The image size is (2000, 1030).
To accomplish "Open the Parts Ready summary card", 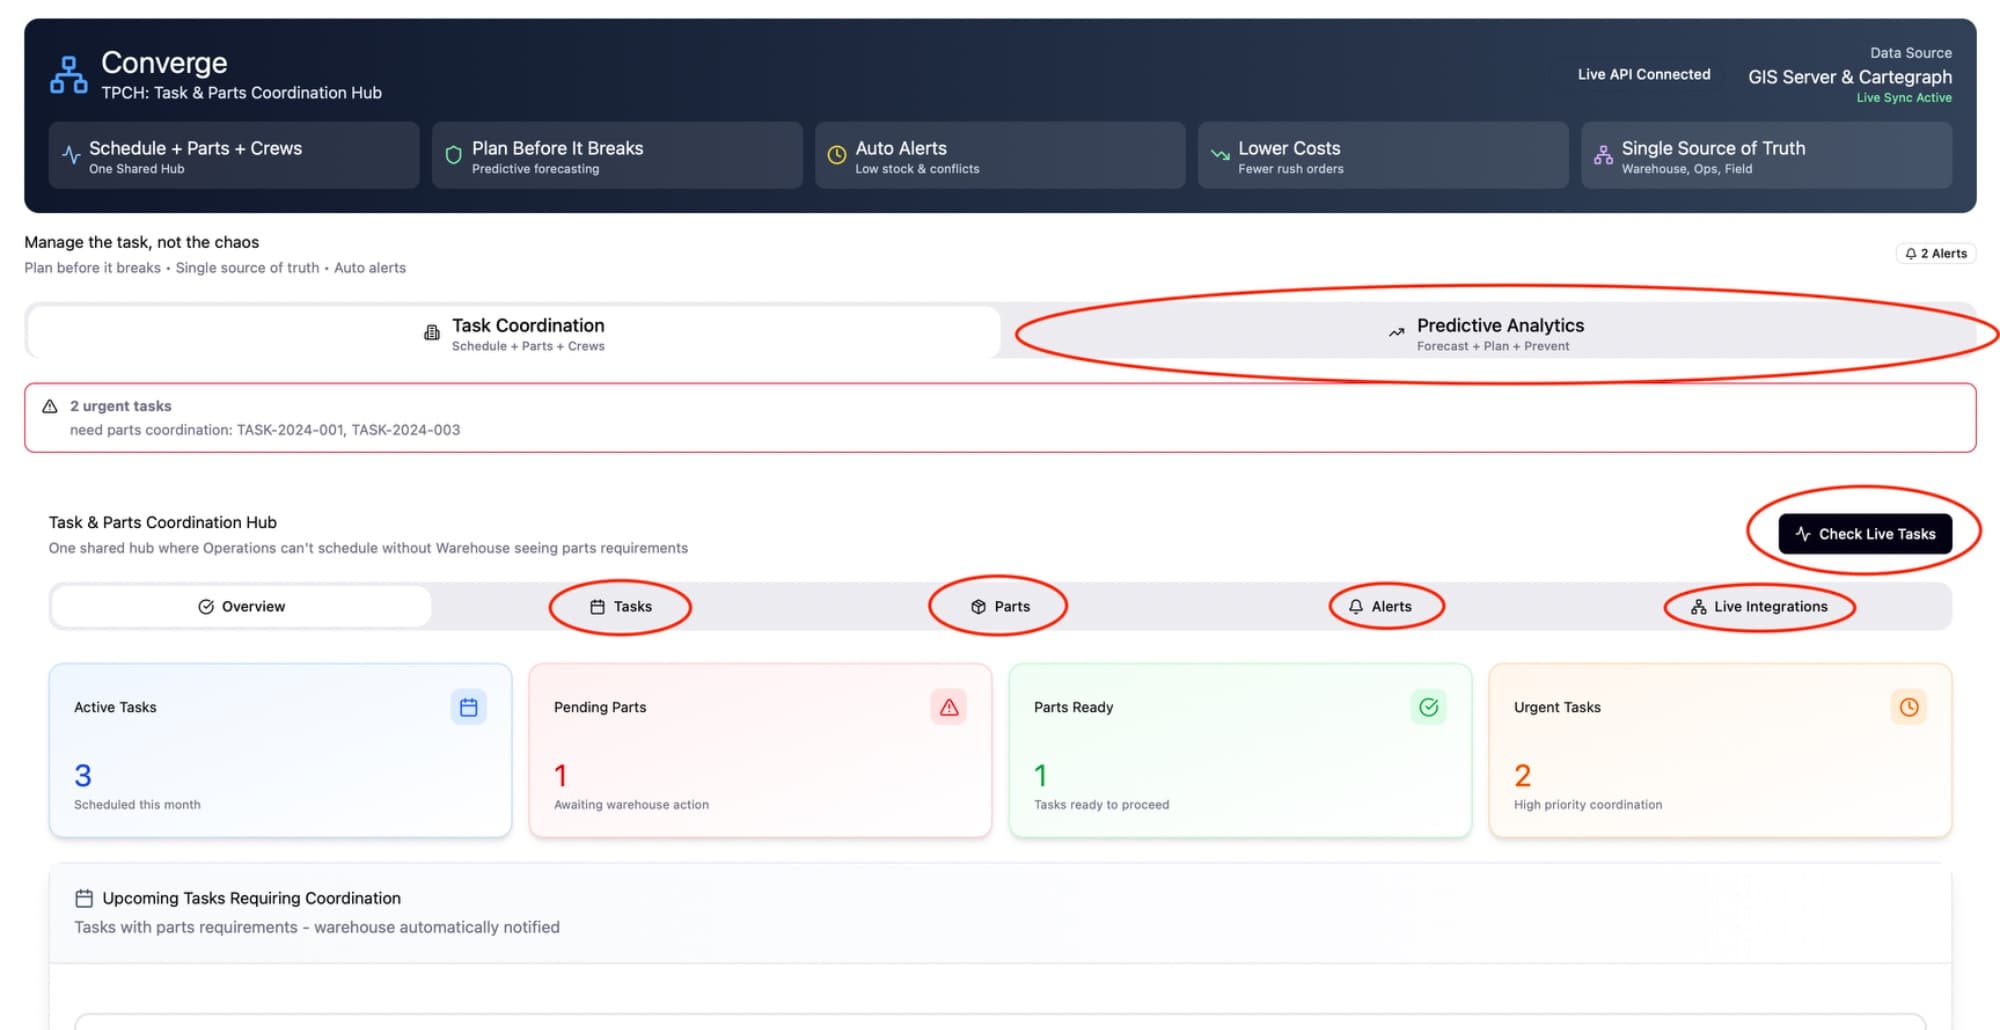I will (x=1240, y=750).
